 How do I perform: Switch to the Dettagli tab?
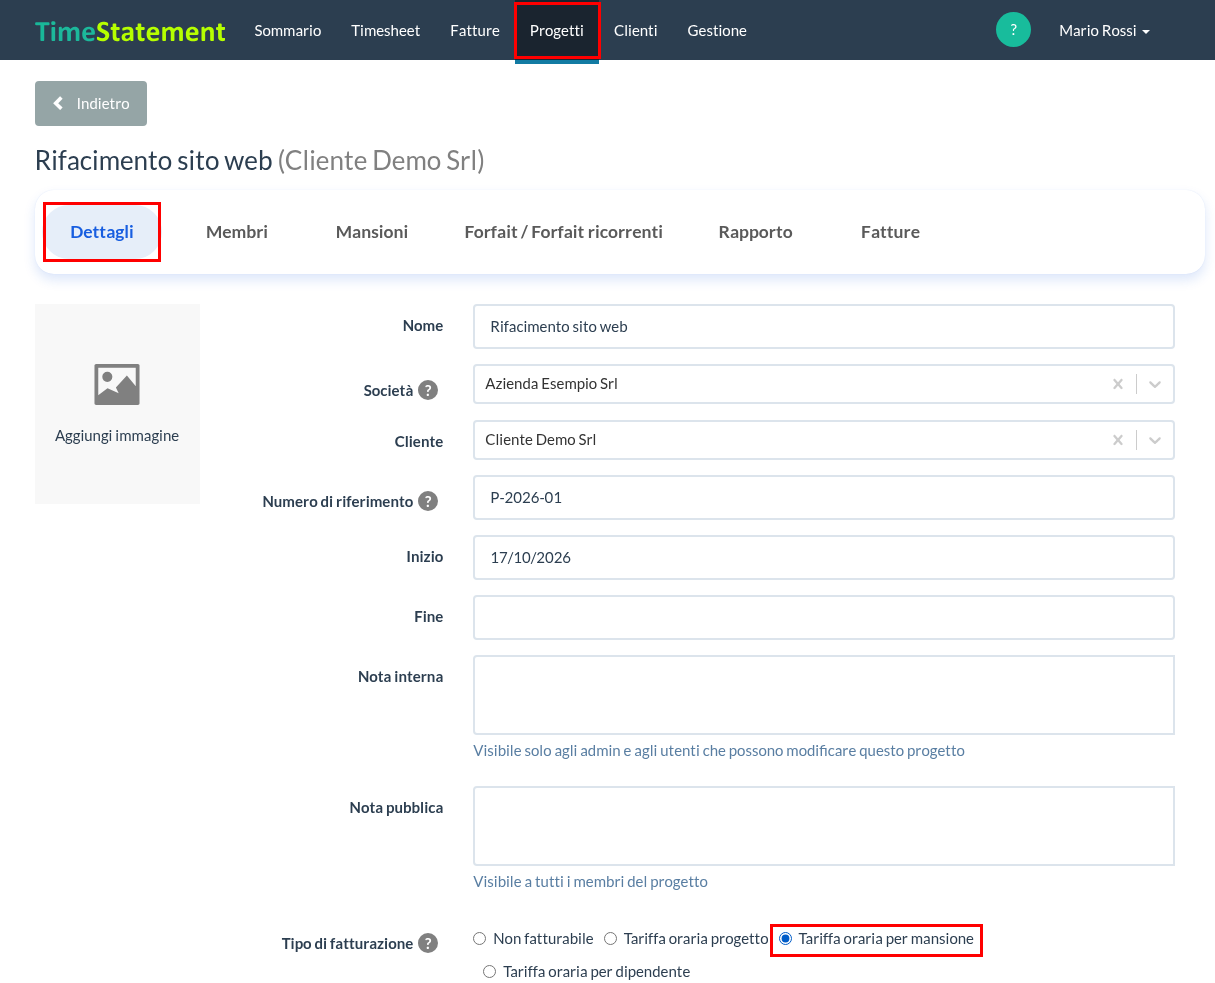tap(102, 232)
